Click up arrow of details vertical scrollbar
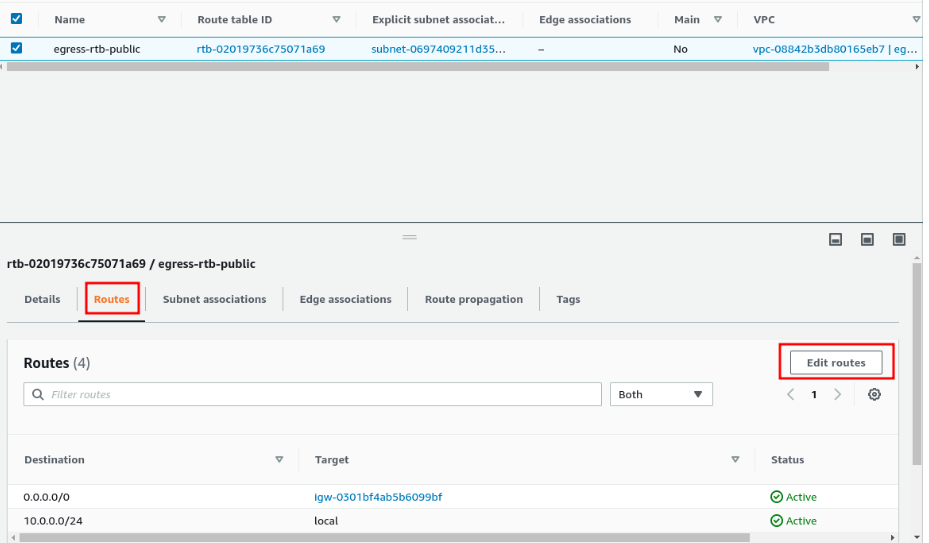929x543 pixels. click(x=917, y=258)
